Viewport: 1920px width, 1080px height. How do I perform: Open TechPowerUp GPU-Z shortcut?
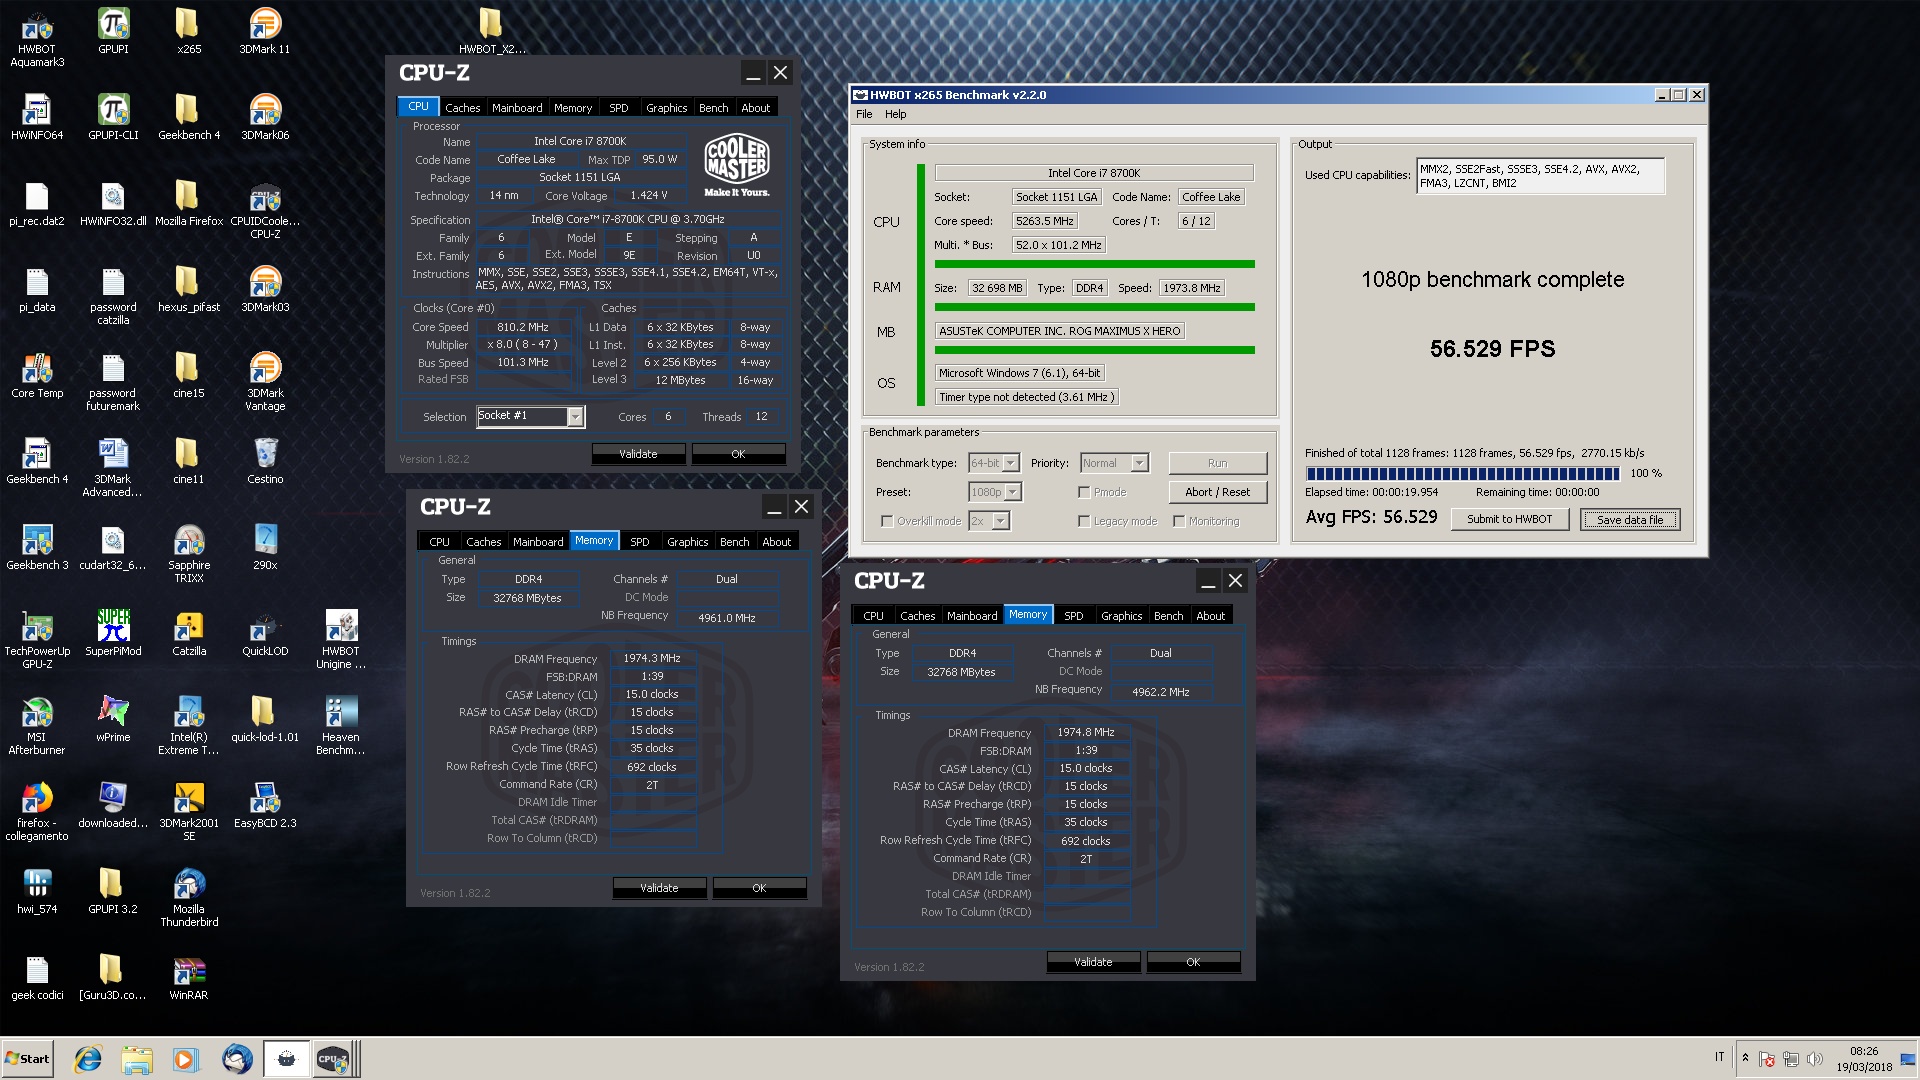pos(37,640)
